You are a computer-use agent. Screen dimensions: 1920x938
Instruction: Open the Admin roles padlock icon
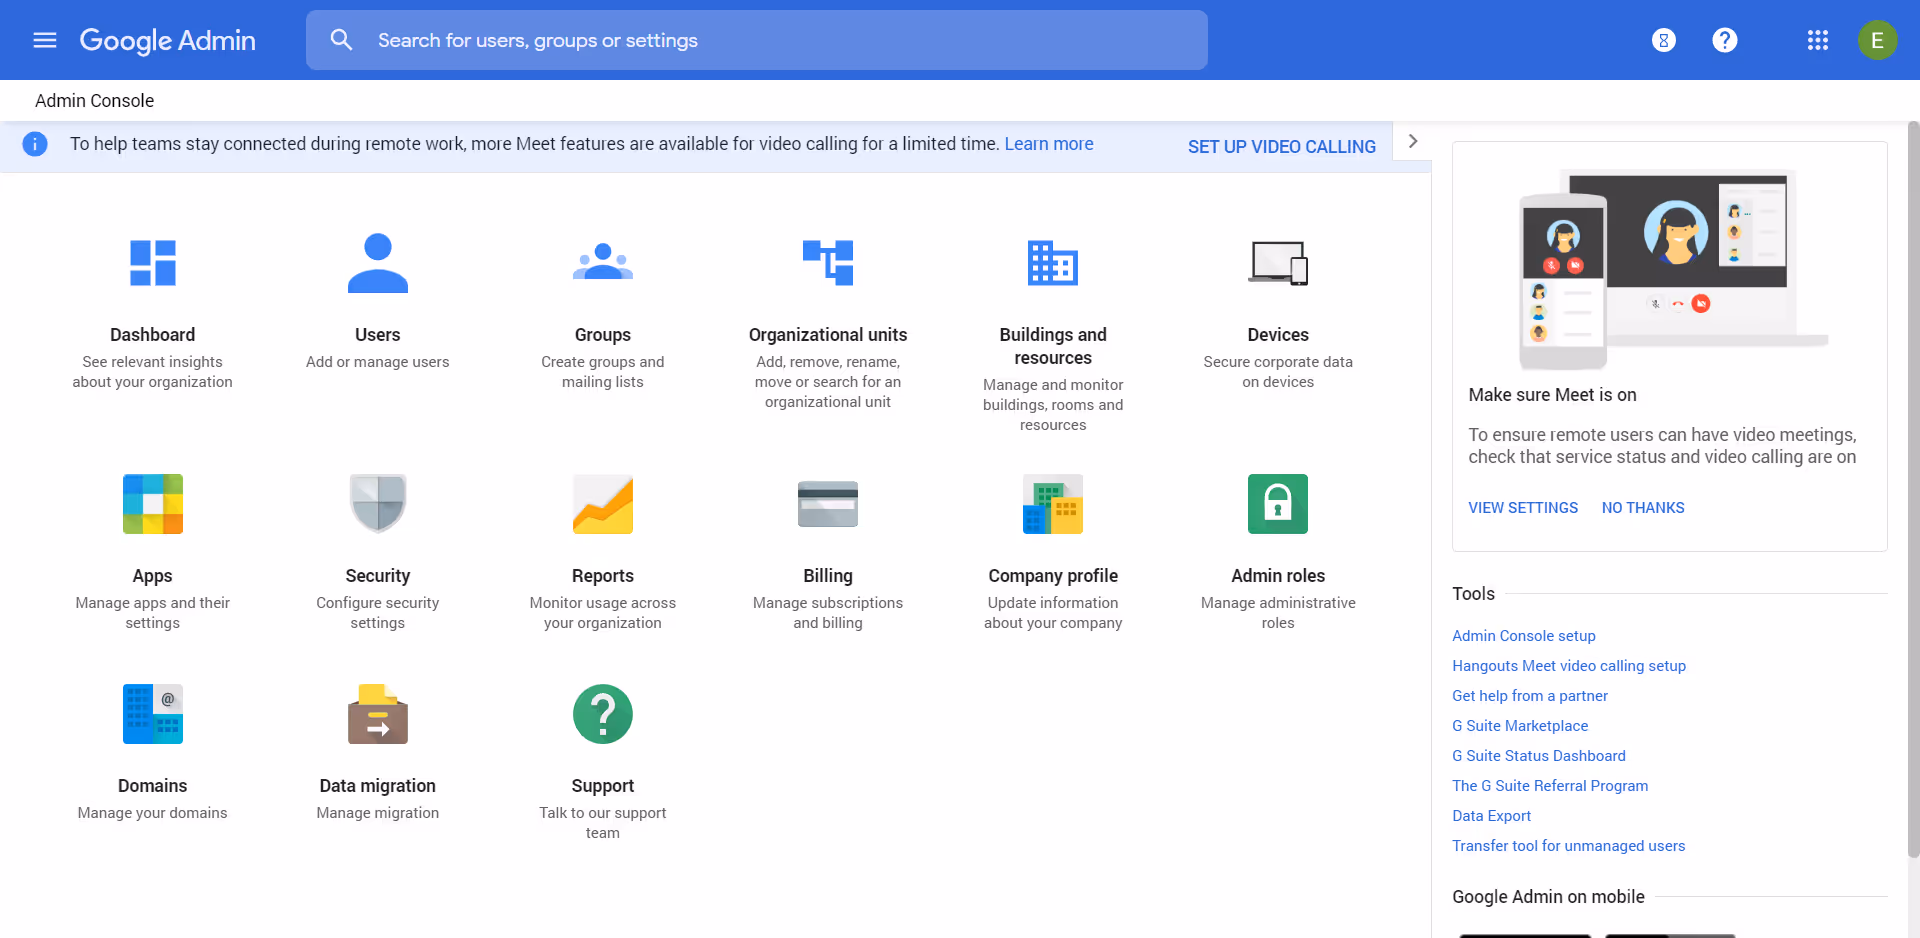[1278, 504]
